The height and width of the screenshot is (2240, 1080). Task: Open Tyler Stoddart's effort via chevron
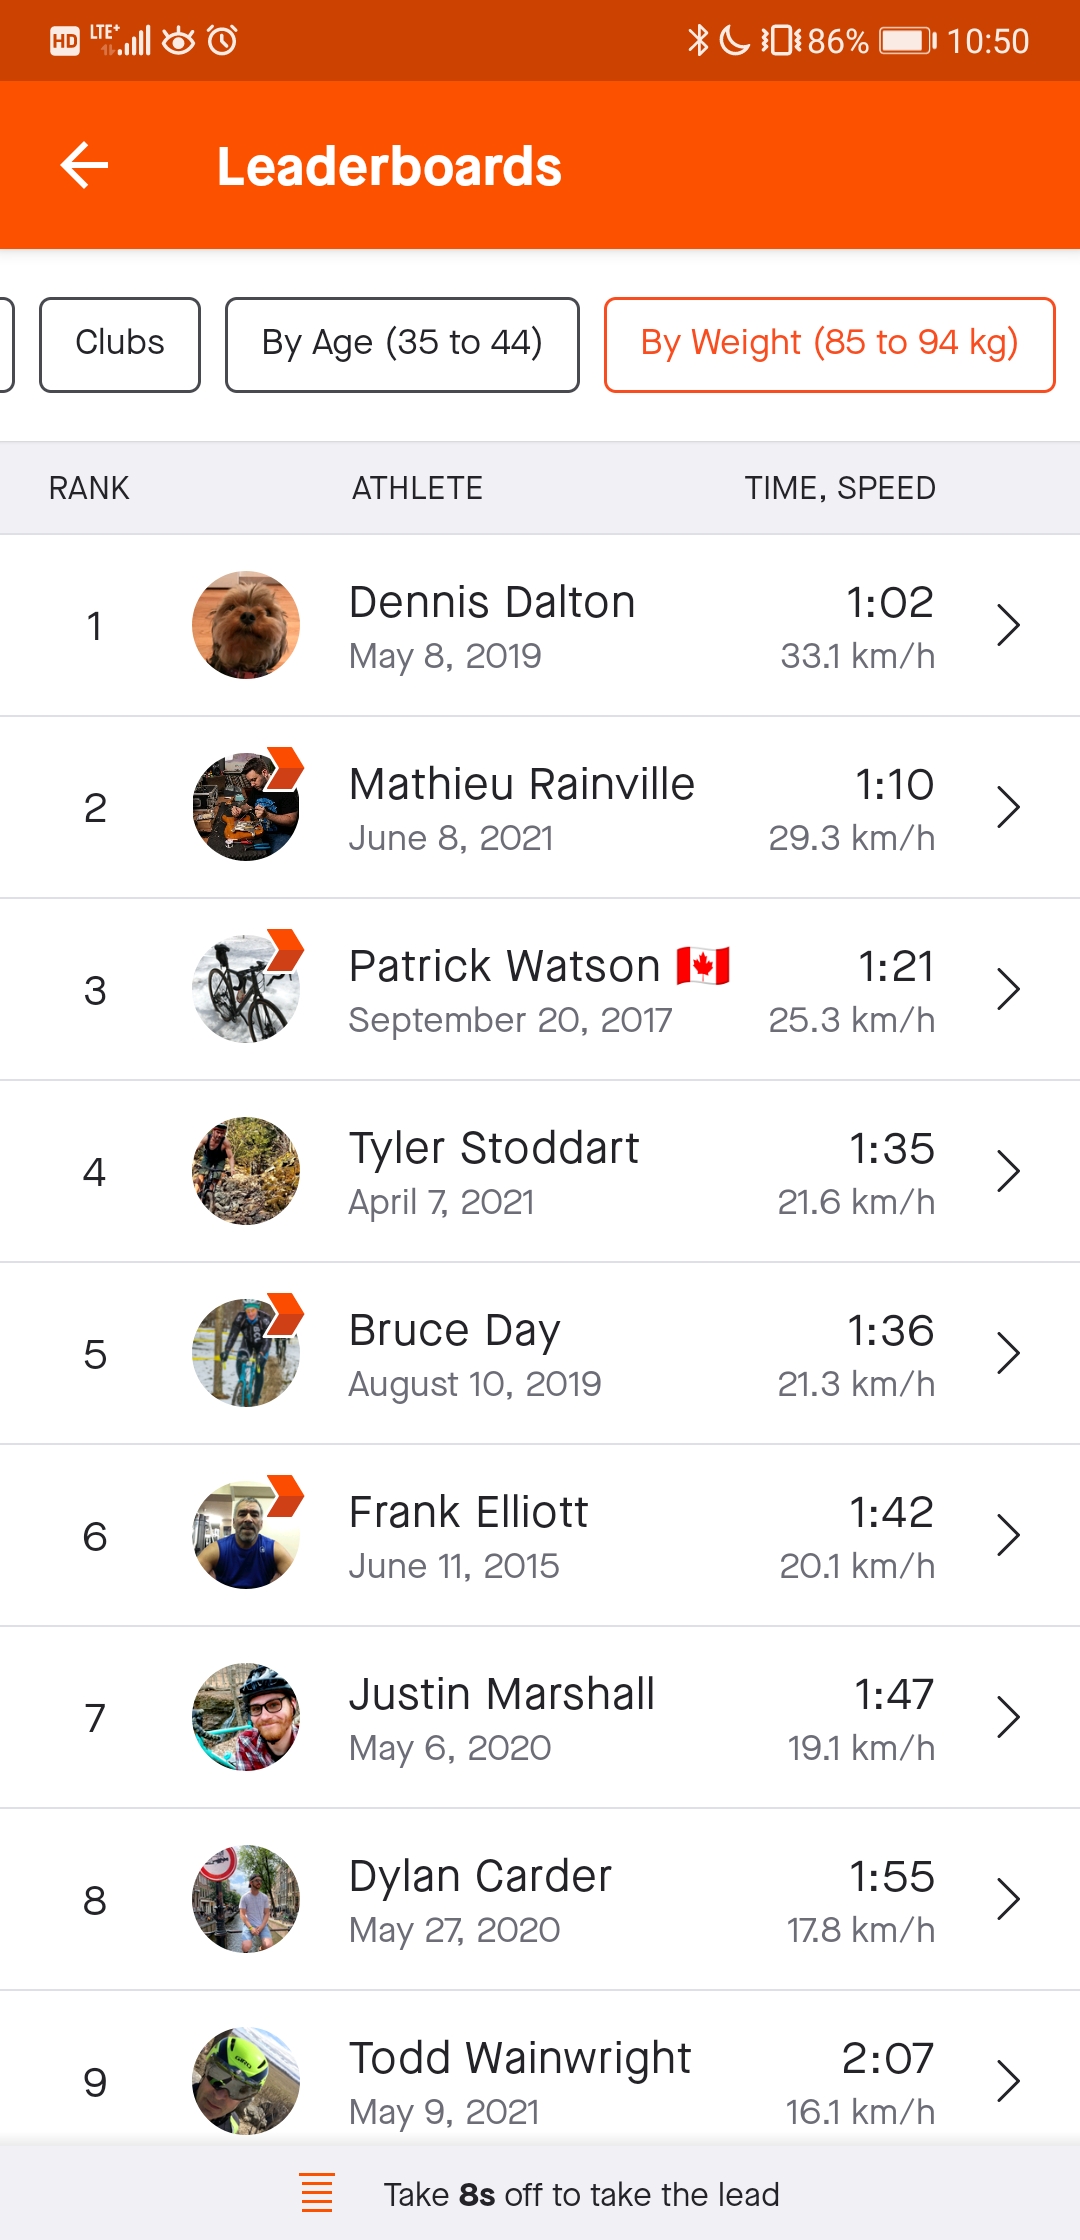coord(1008,1172)
